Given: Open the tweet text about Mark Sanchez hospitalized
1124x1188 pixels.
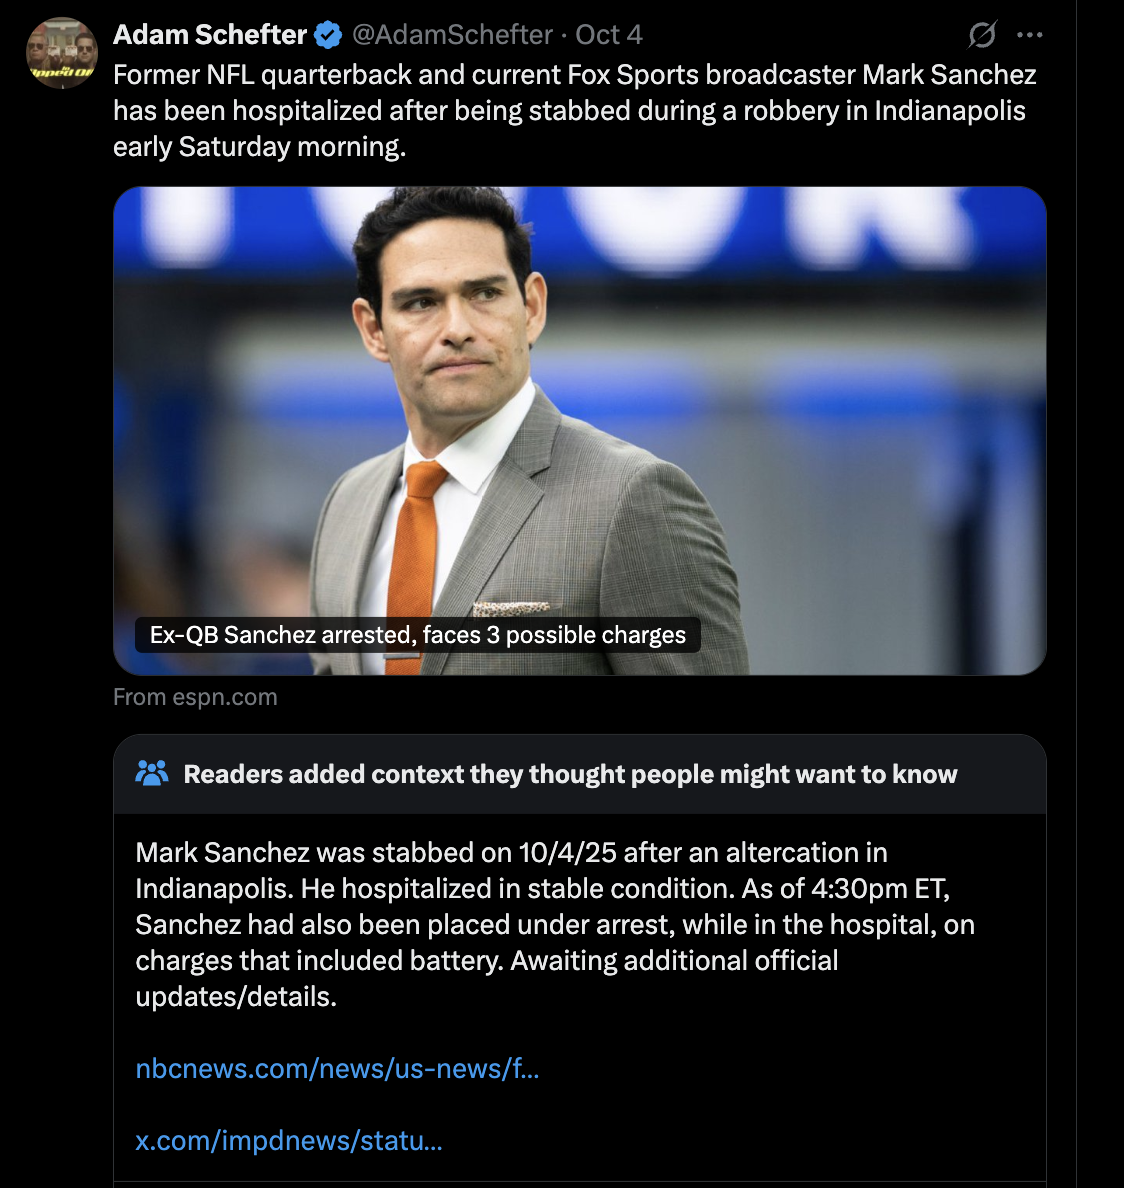Looking at the screenshot, I should tap(575, 111).
